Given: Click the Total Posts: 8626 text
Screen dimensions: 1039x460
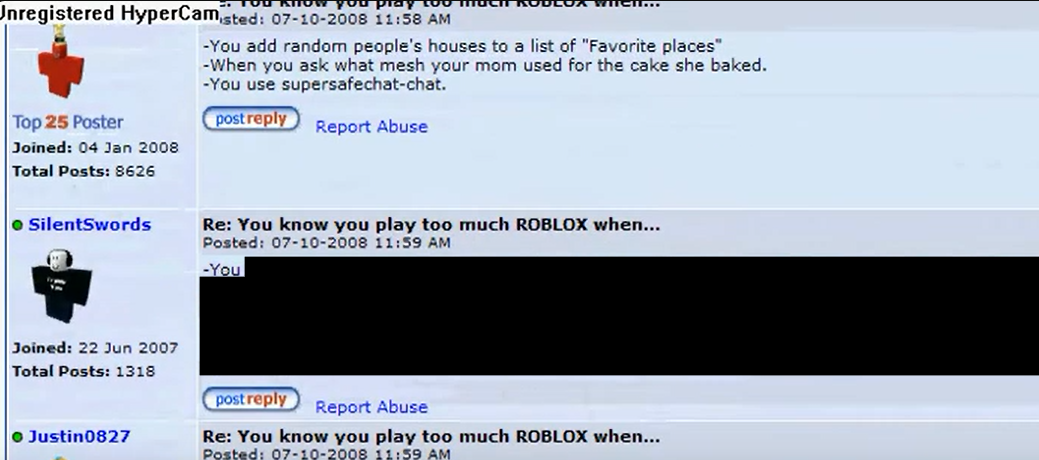Looking at the screenshot, I should pos(83,171).
